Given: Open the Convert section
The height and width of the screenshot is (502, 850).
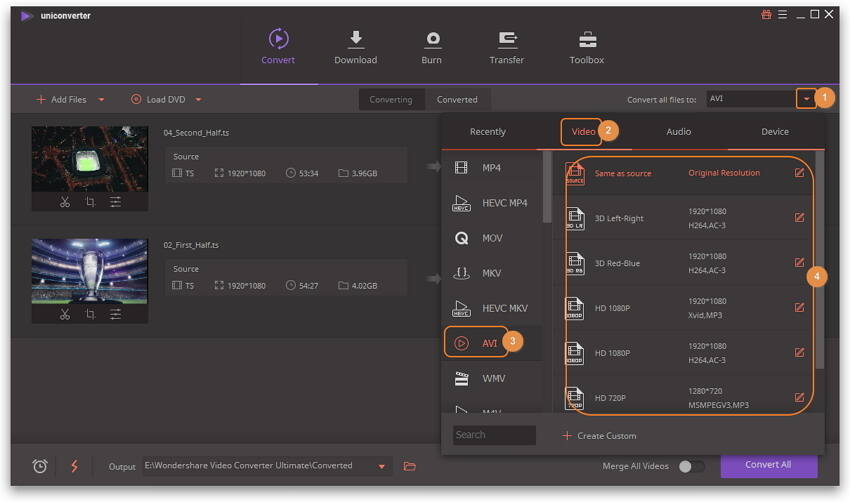Looking at the screenshot, I should tap(278, 47).
